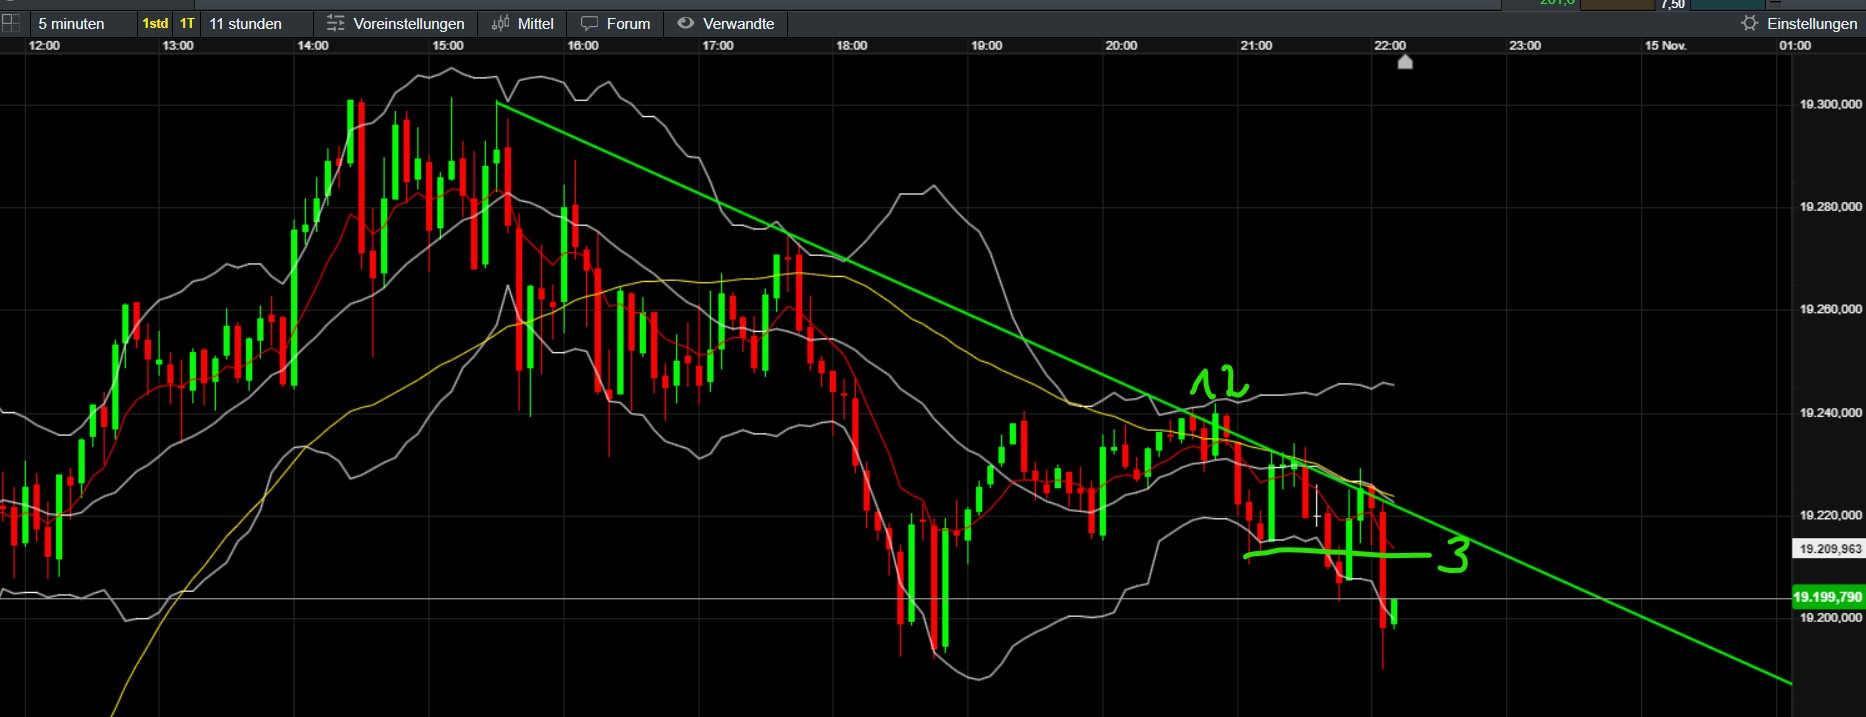Click the chart layout grid icon

click(10, 23)
